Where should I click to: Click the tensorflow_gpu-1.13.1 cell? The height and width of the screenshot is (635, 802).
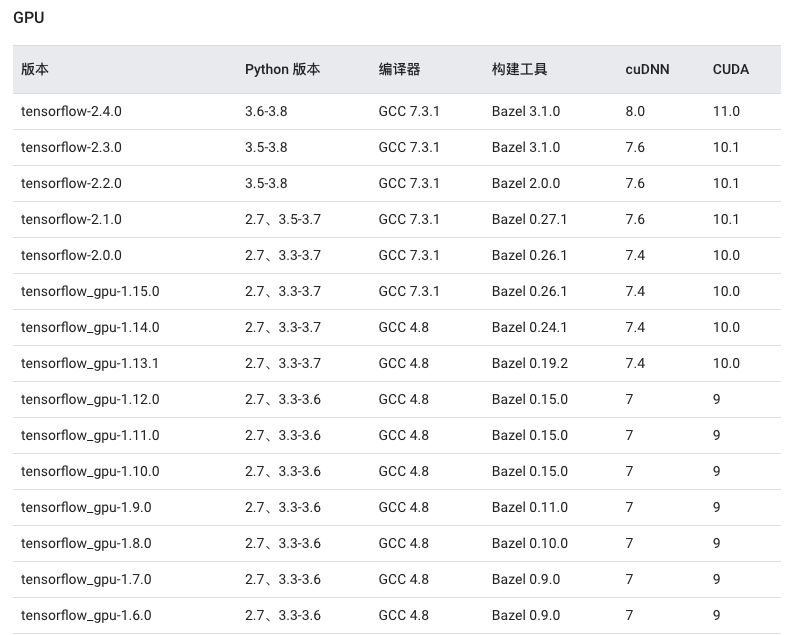tap(90, 363)
